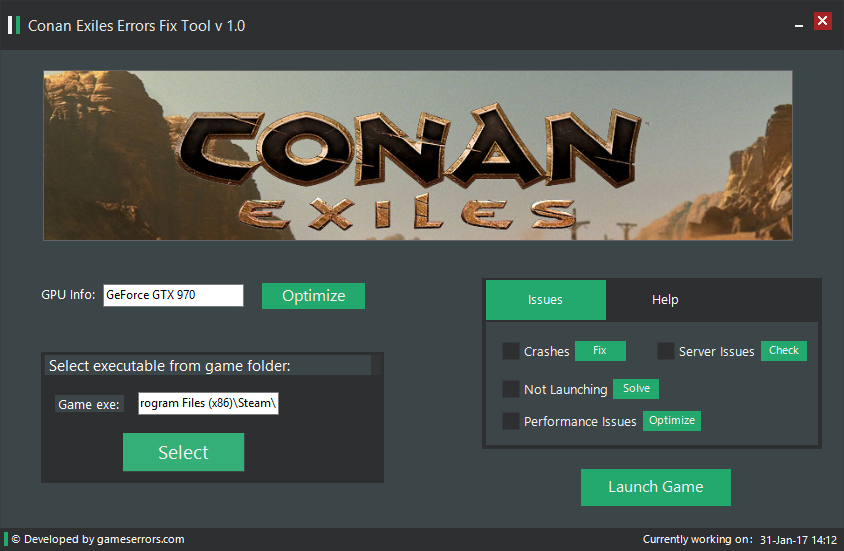This screenshot has width=844, height=551.
Task: Minimize the Fix Tool window
Action: (799, 25)
